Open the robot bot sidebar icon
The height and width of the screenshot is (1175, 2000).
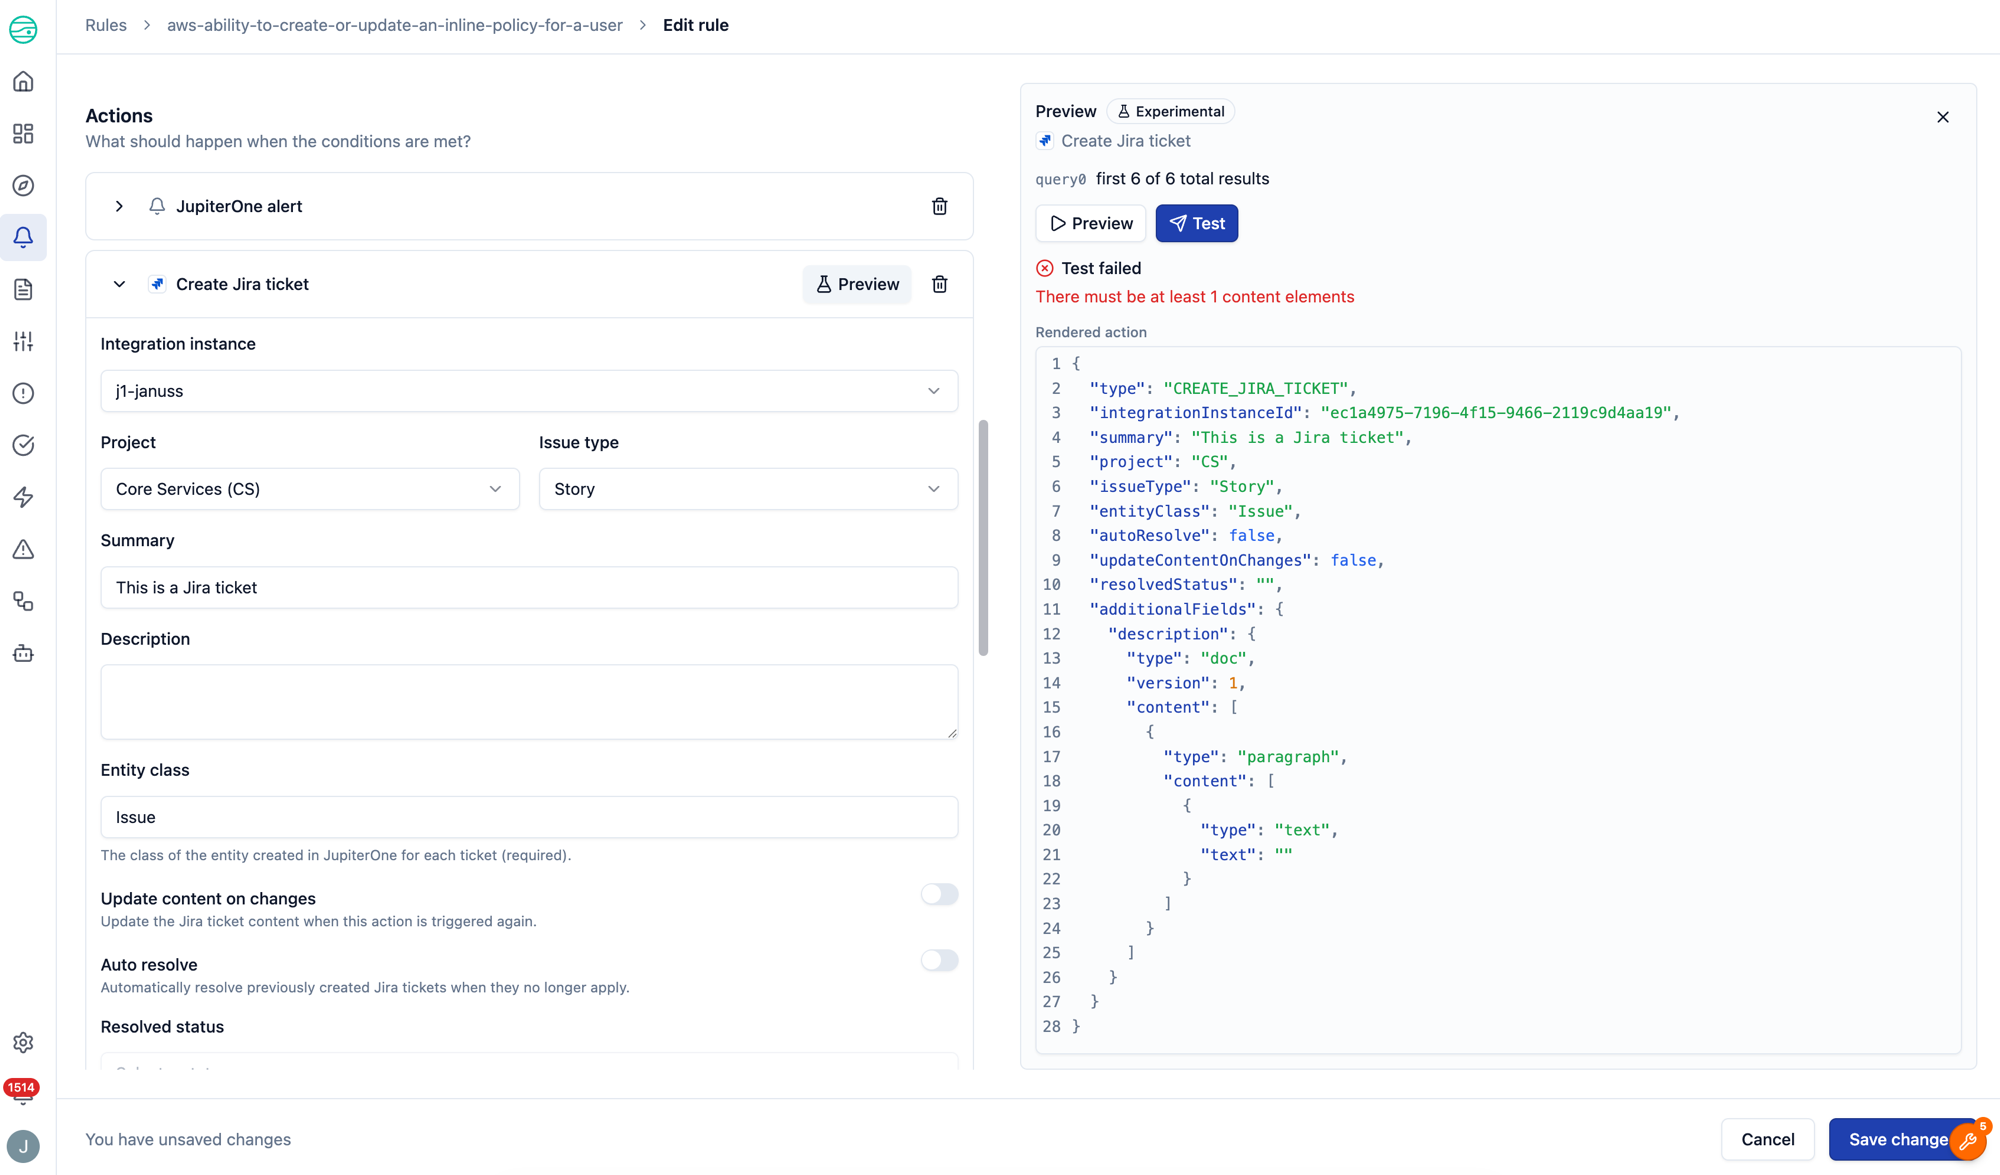click(23, 654)
